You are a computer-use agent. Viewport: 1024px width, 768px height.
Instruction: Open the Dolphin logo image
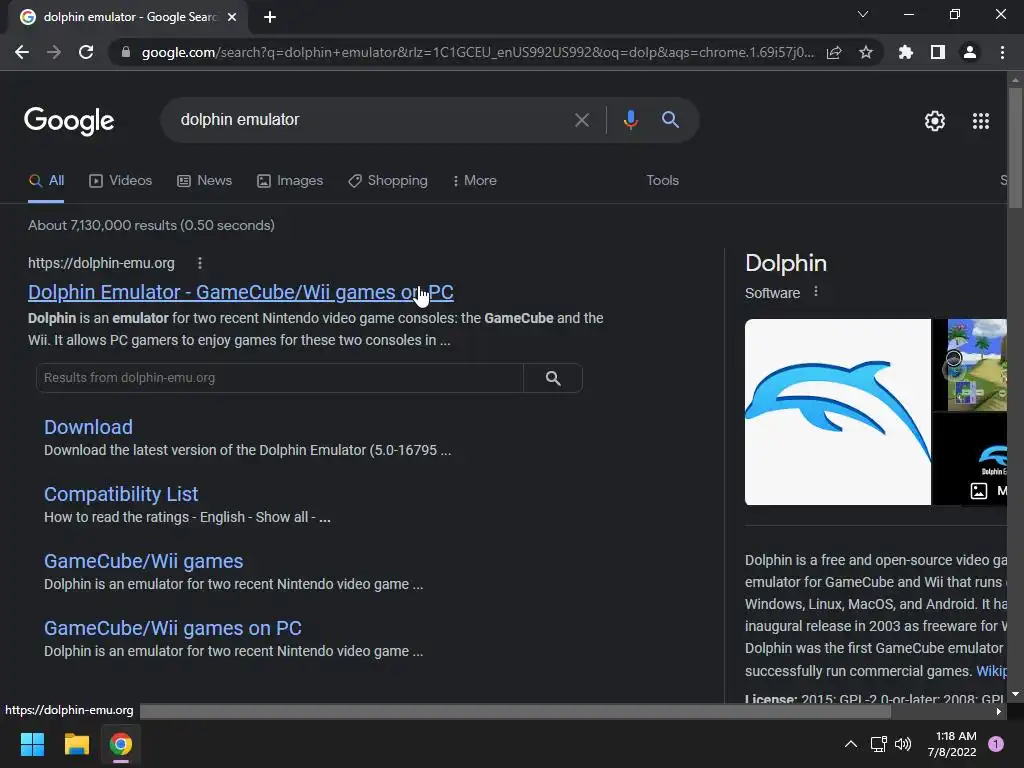(x=838, y=412)
